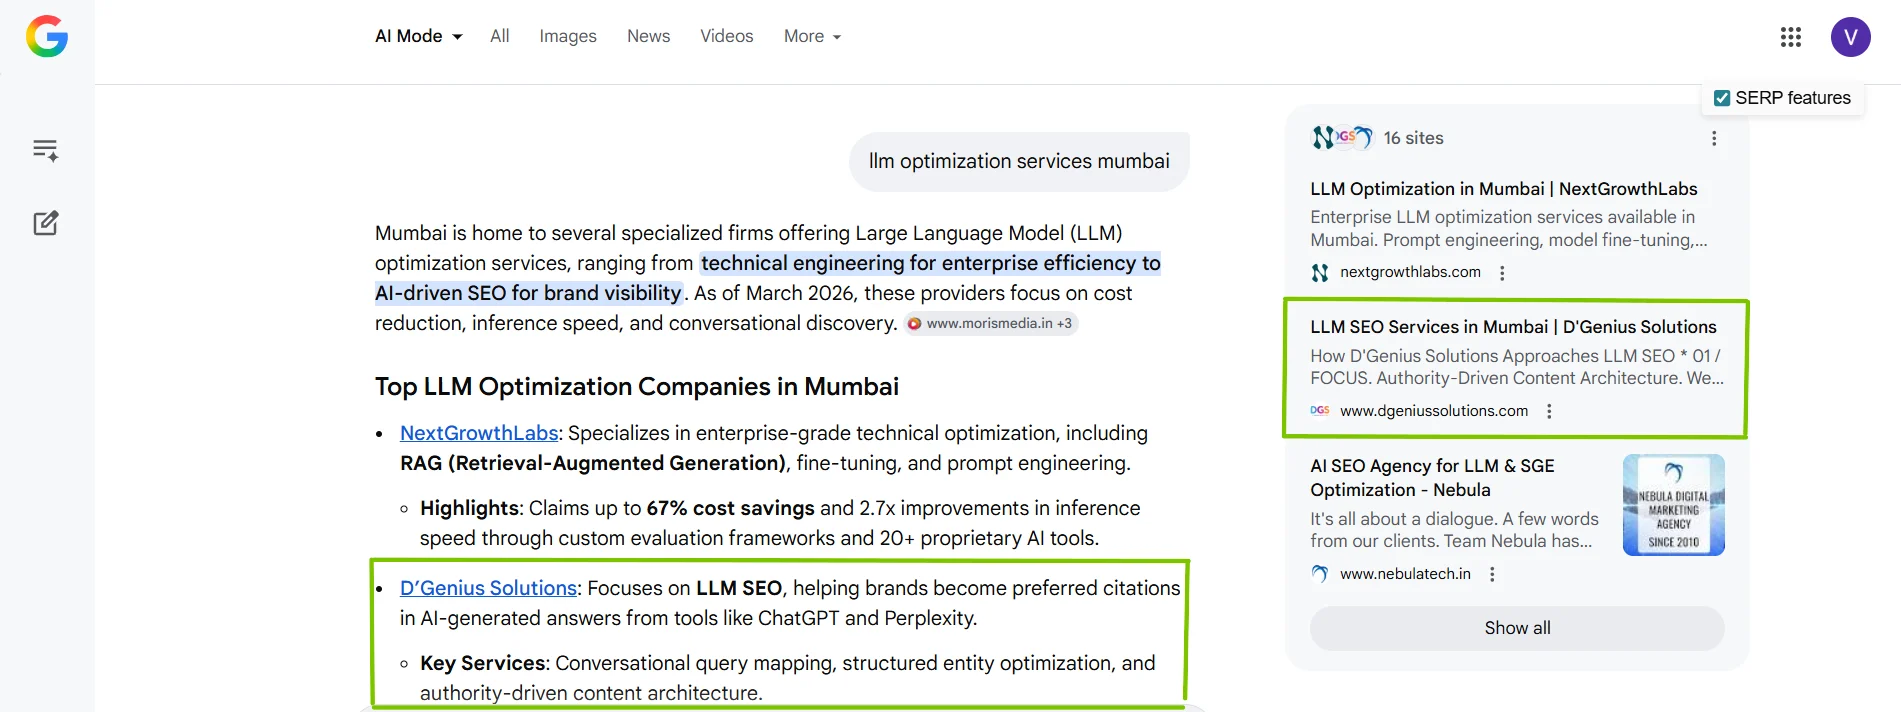This screenshot has height=712, width=1901.
Task: Click the www.morismedia.in +3 source chip
Action: point(990,323)
